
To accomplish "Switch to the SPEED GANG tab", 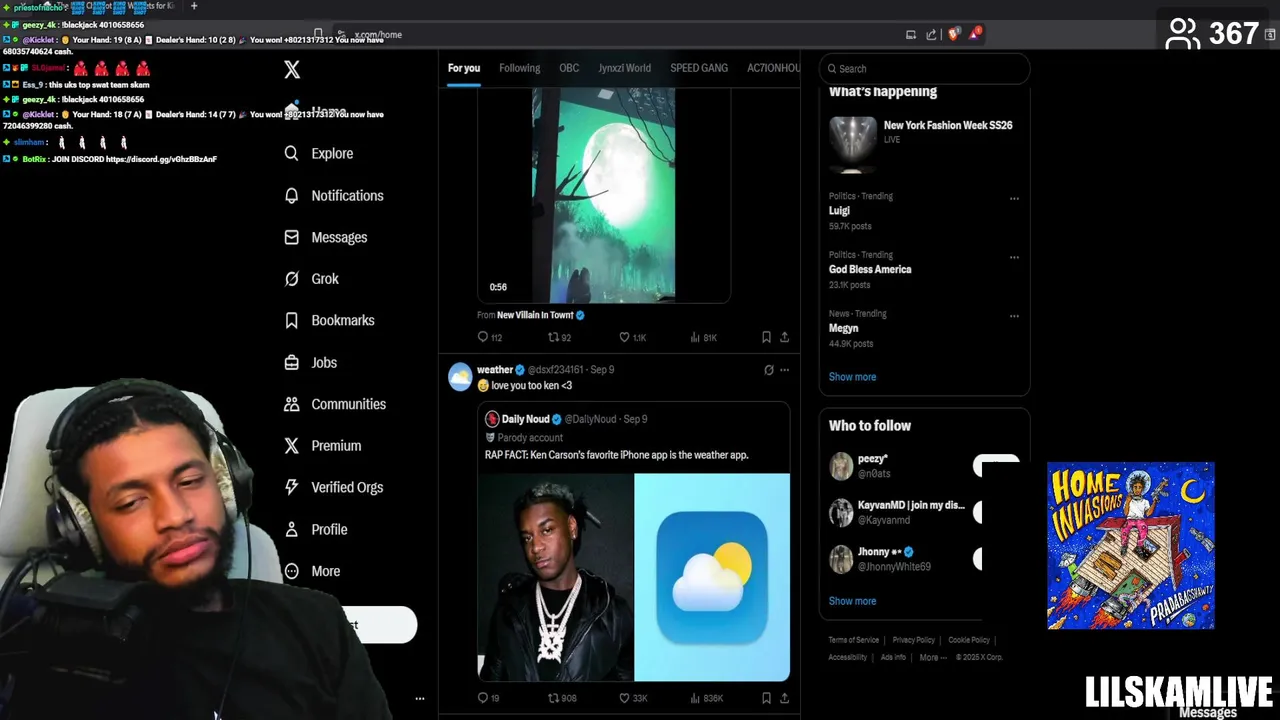I will (699, 68).
